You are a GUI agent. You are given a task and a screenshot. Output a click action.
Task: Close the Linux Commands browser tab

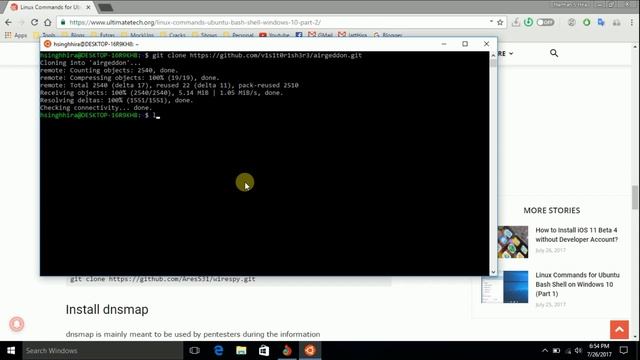coord(88,7)
